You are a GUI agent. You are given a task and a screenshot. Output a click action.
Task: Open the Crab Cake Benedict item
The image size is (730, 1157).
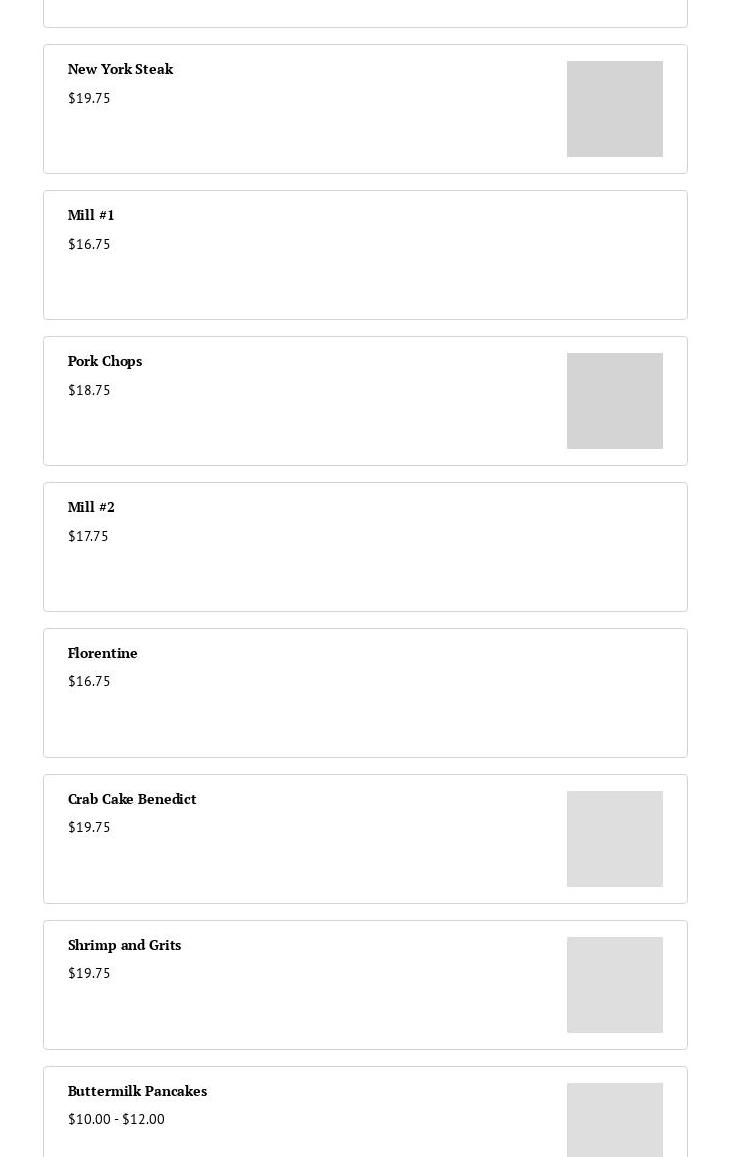[365, 839]
